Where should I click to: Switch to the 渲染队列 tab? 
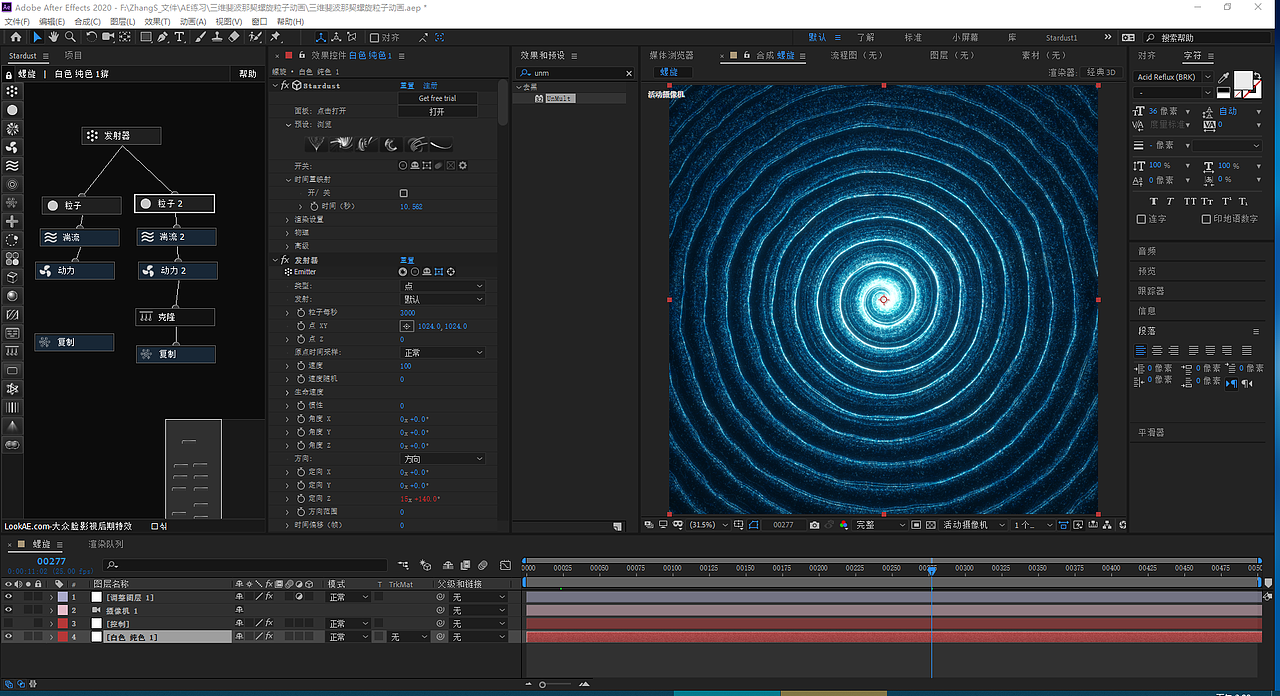click(106, 544)
